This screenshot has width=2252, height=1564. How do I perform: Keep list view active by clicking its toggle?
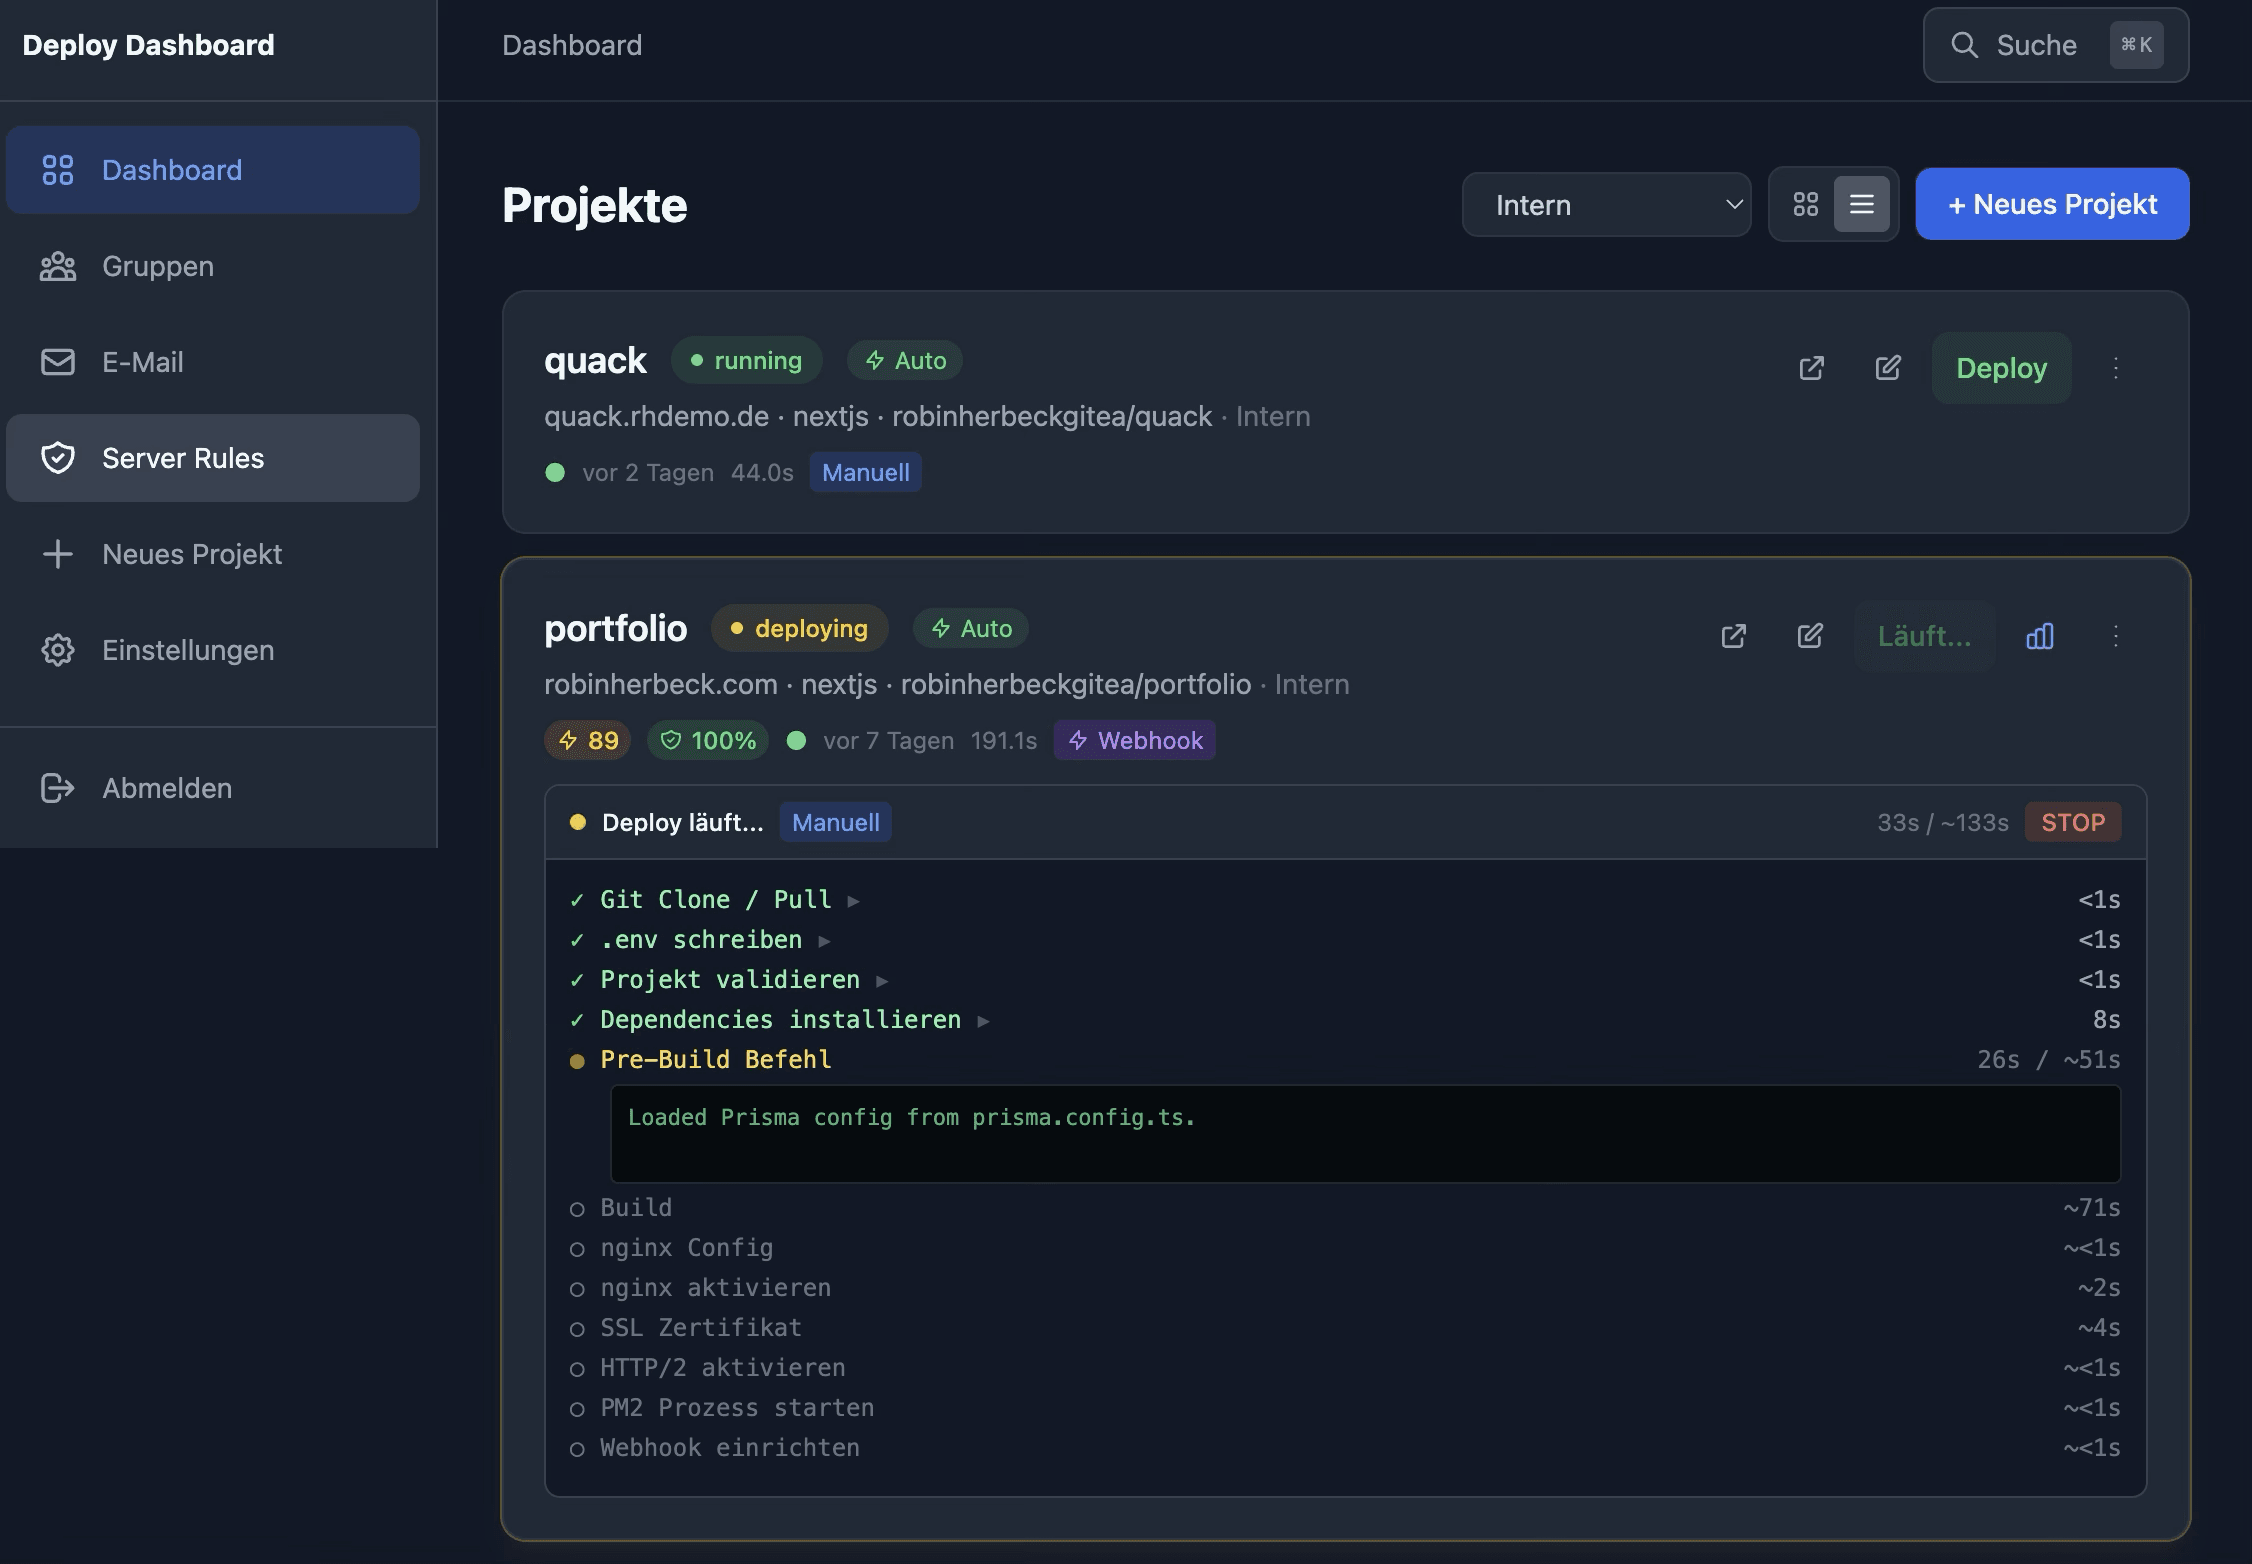tap(1861, 203)
